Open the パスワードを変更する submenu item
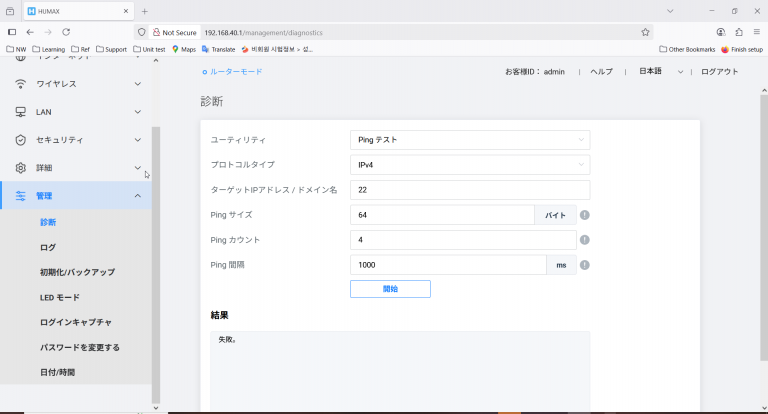The image size is (768, 414). click(80, 347)
